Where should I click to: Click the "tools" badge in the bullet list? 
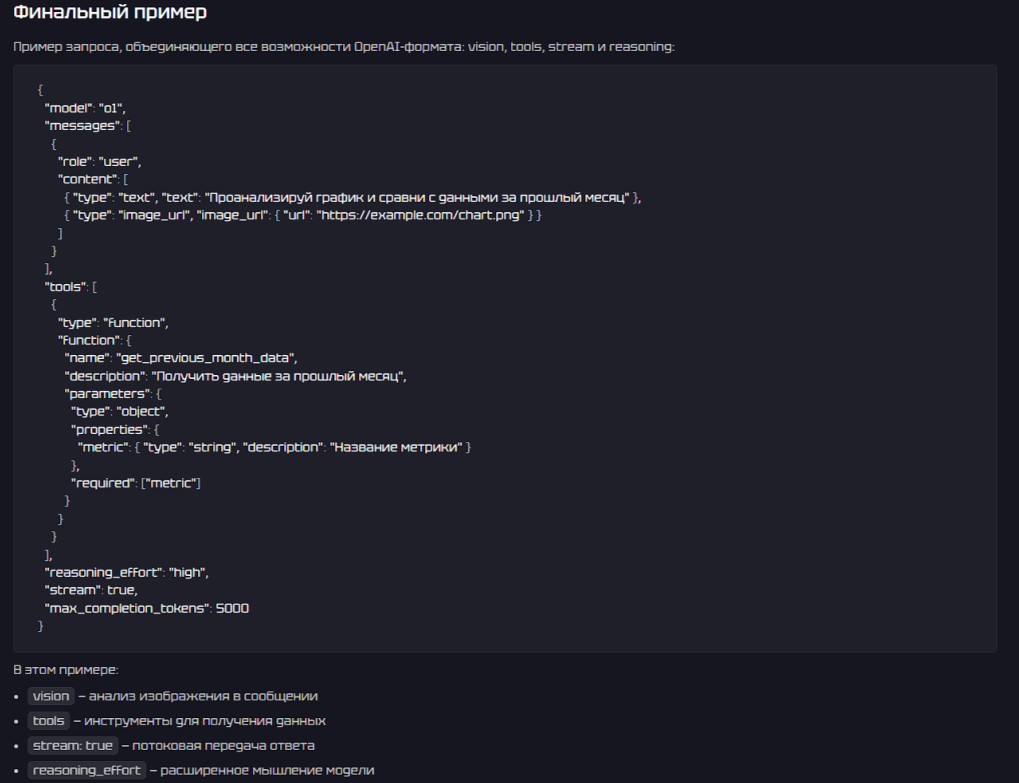(49, 721)
